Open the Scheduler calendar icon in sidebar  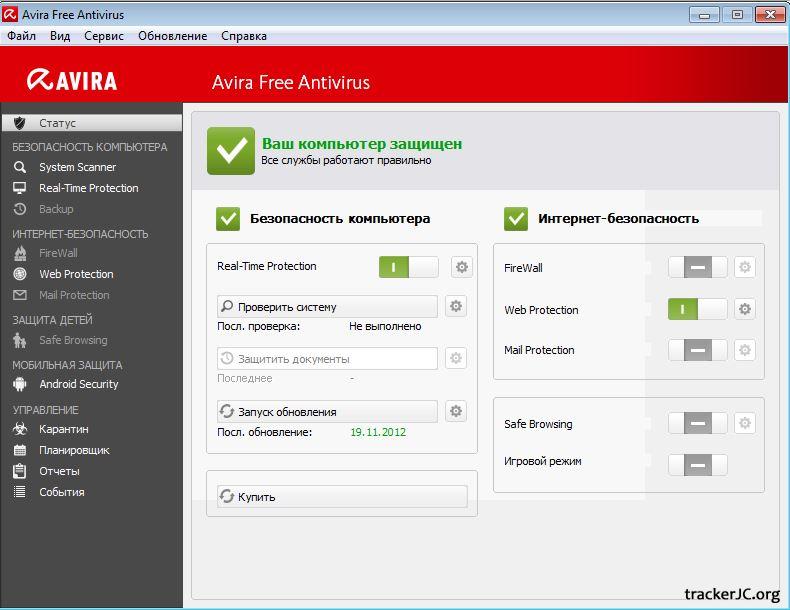[20, 450]
